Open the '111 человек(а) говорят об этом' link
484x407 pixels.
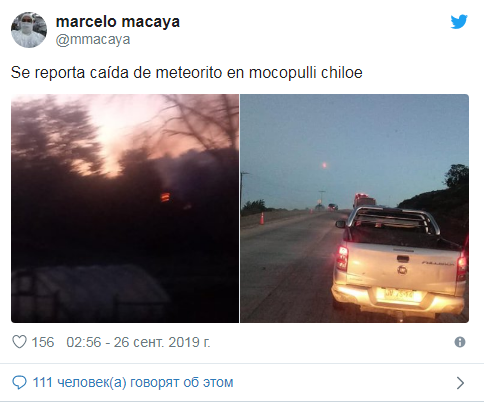click(x=133, y=382)
